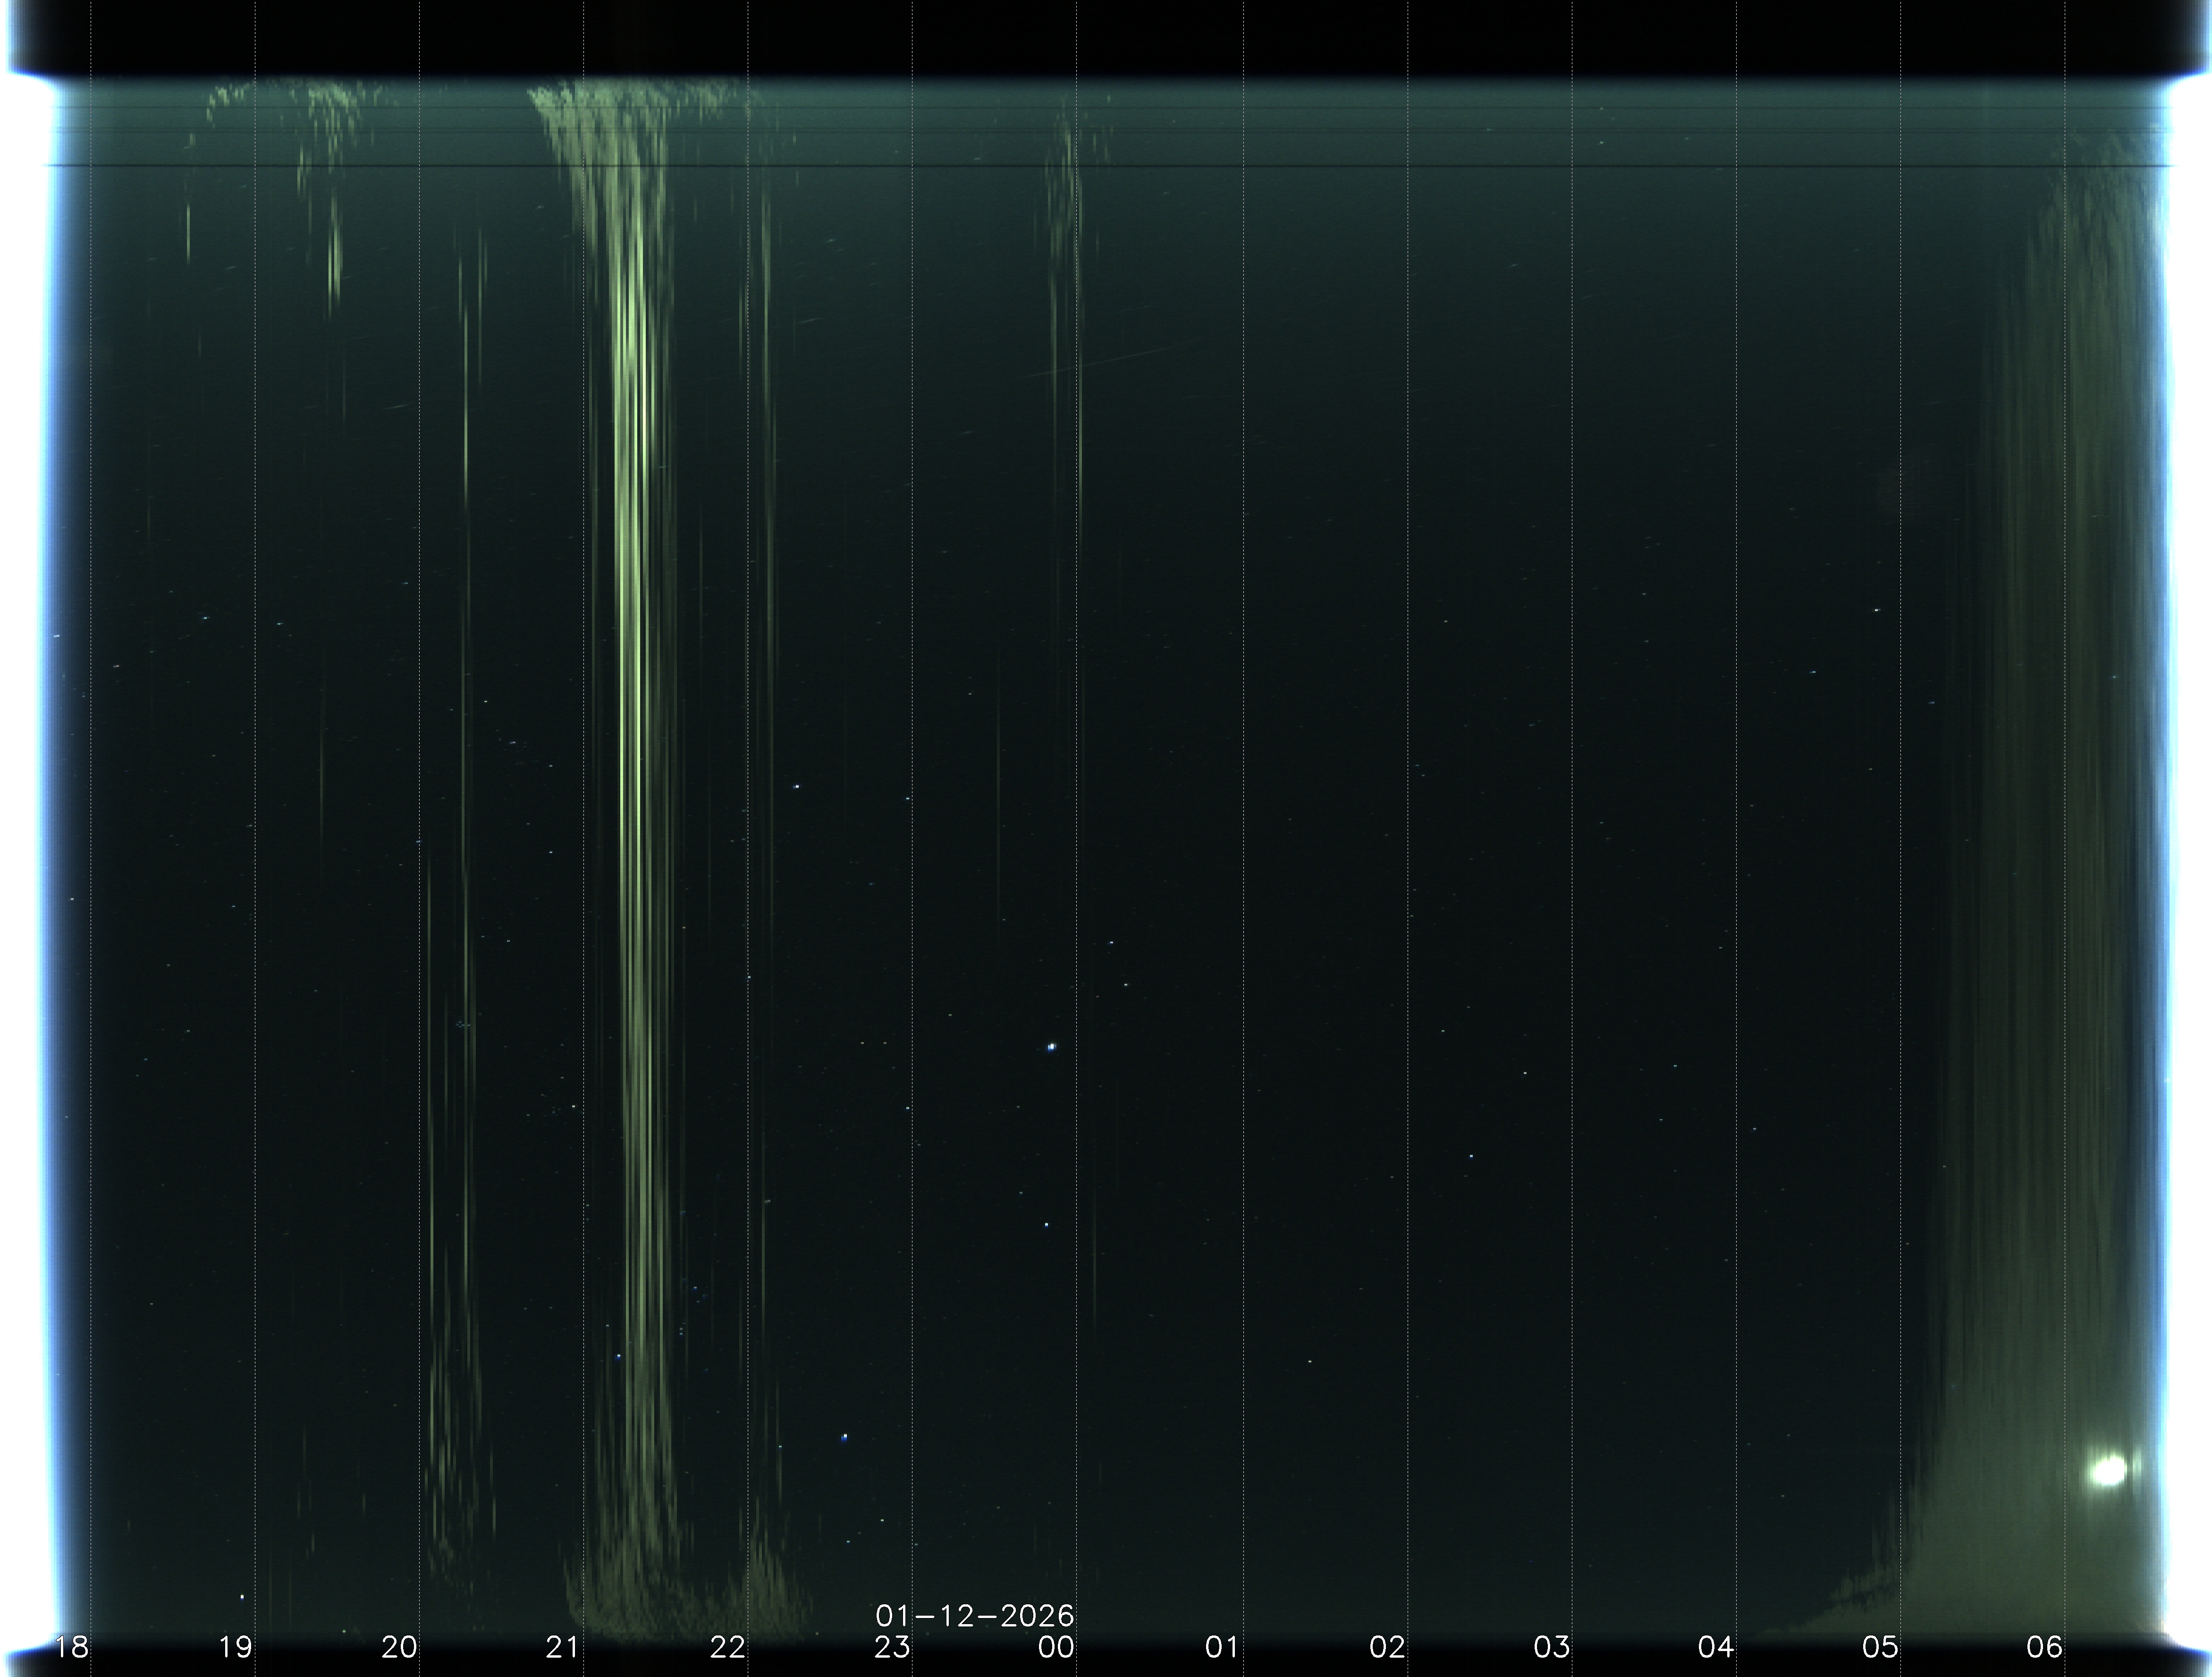The image size is (2212, 1677).
Task: Click the 05 hour label
Action: coord(1880,1646)
